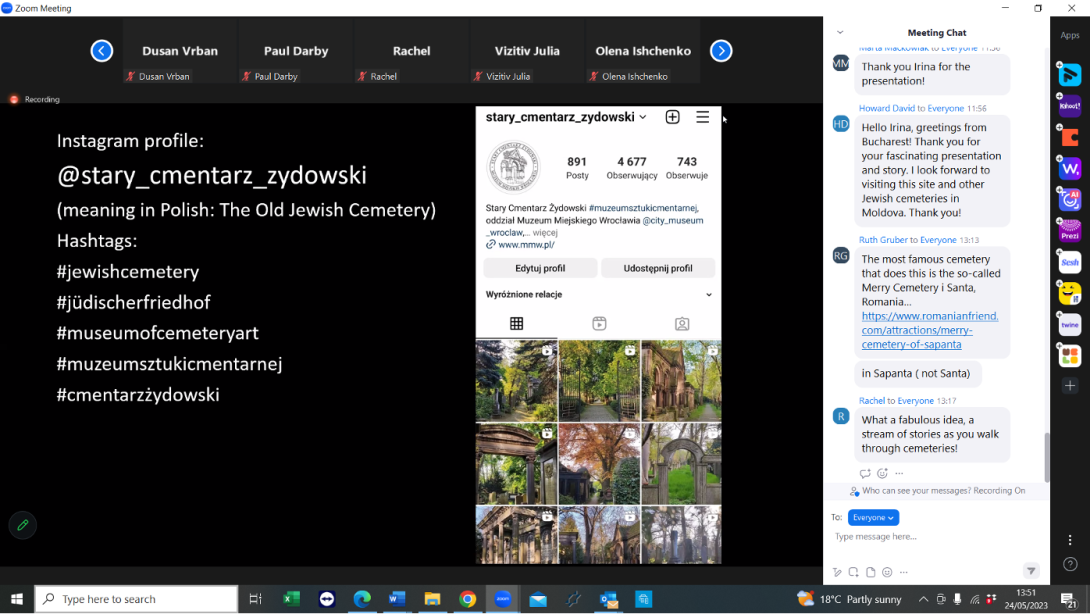Open more chat toolbar options
Viewport: 1090px width, 614px height.
pyautogui.click(x=904, y=572)
